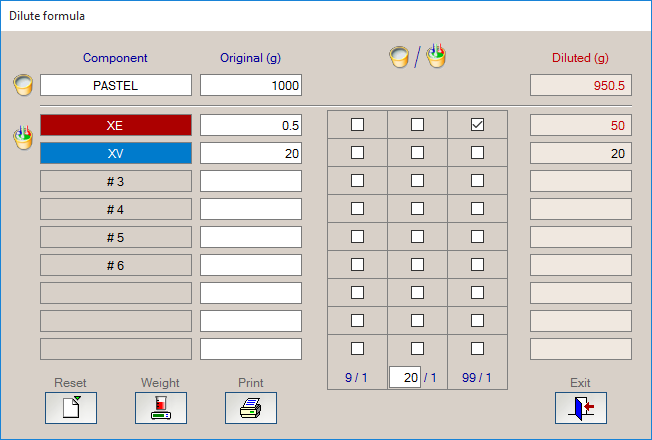Click the white bucket icon in ratio header
Screen dimensions: 652x440
pos(399,57)
